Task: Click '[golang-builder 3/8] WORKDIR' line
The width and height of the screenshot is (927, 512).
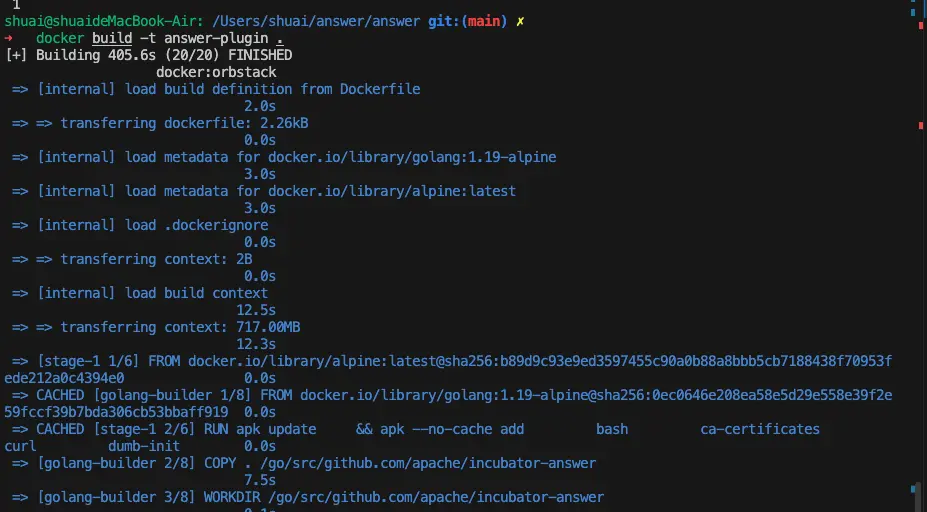Action: click(308, 497)
